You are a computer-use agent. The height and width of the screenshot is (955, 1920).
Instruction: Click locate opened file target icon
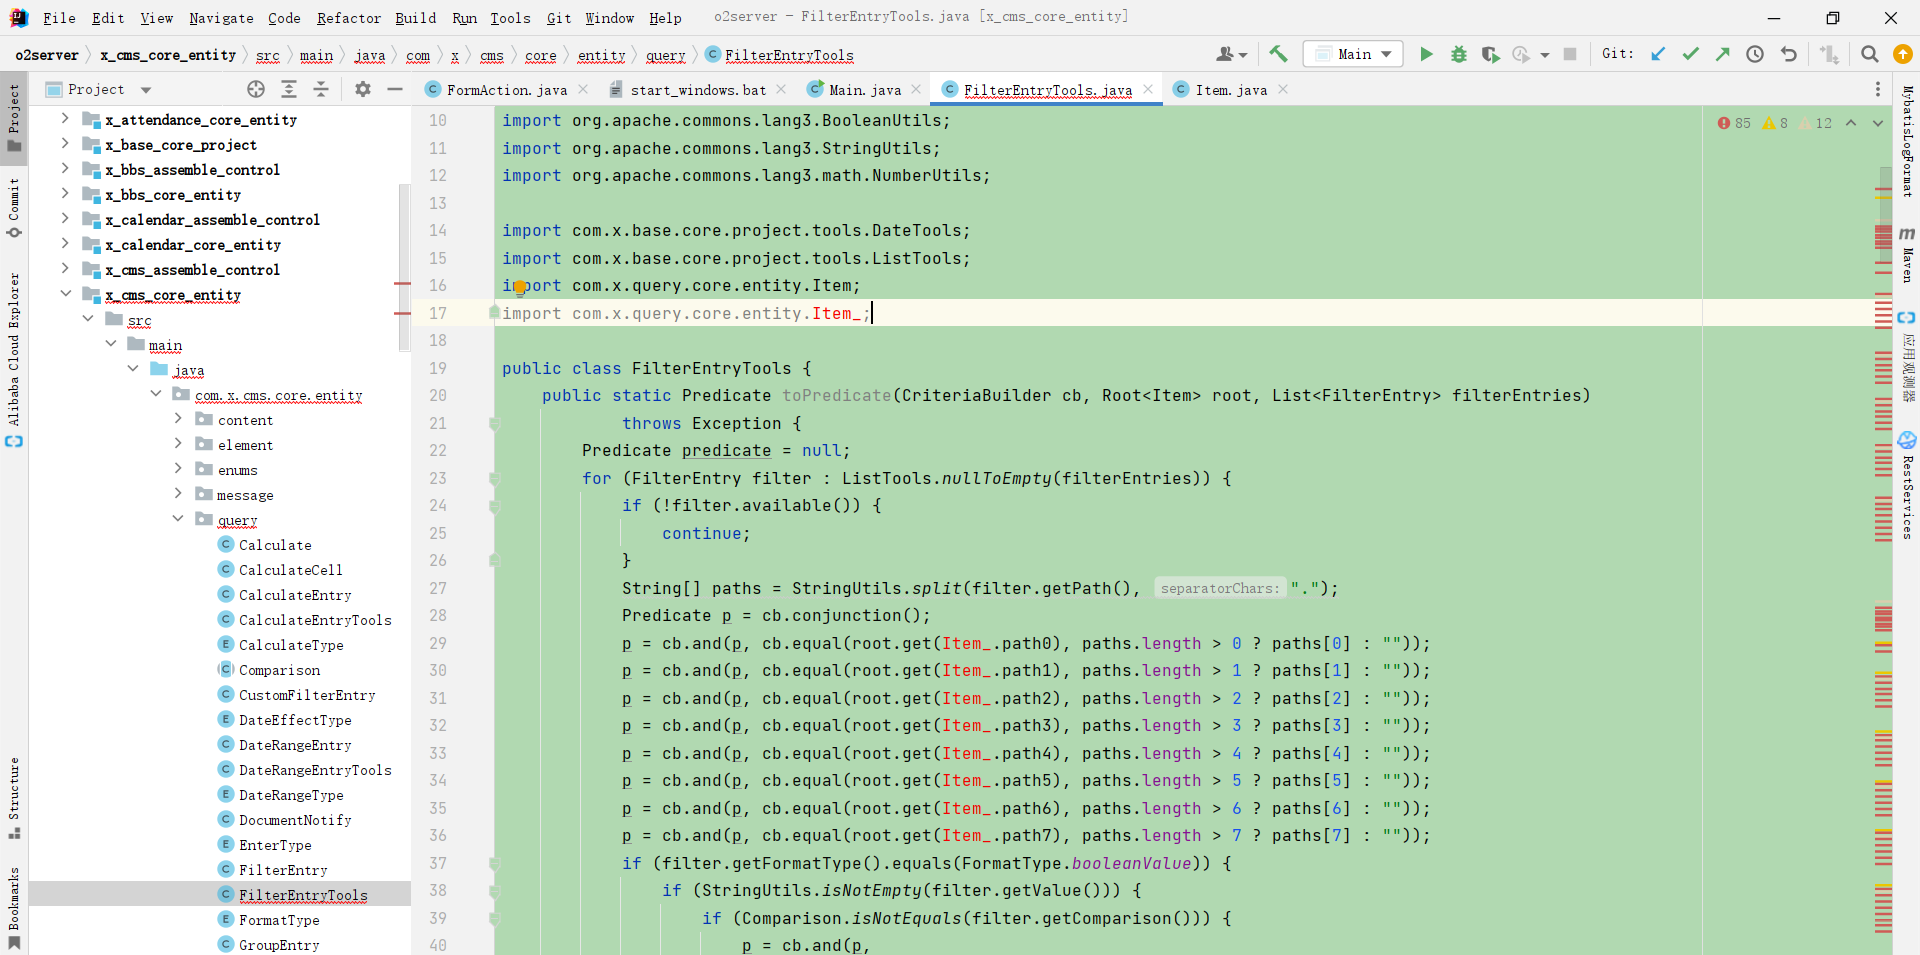[x=256, y=89]
